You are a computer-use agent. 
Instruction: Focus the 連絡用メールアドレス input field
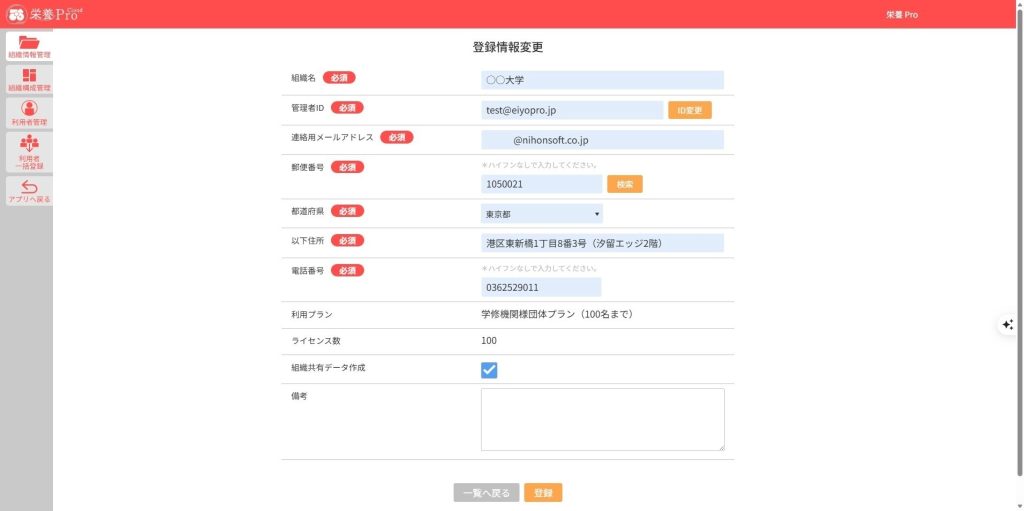[601, 141]
